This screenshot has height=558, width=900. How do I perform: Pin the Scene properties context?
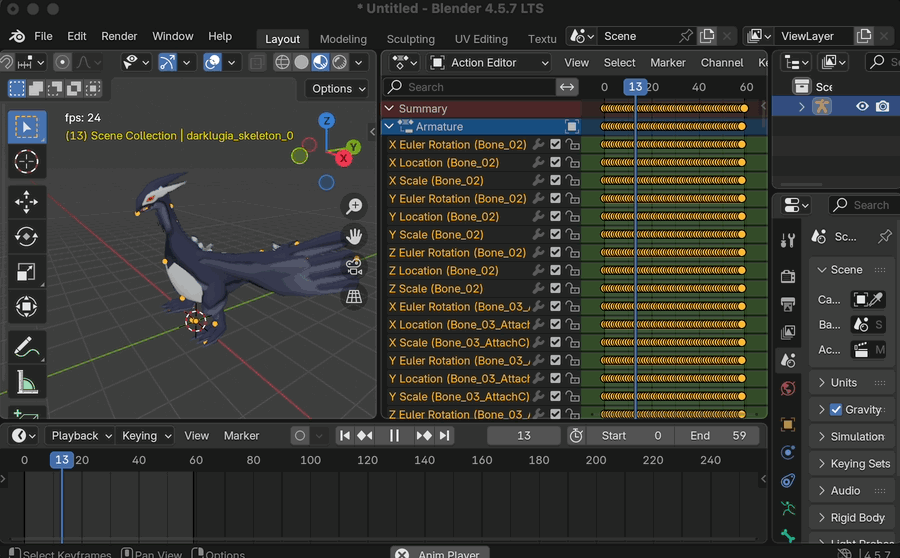[885, 237]
